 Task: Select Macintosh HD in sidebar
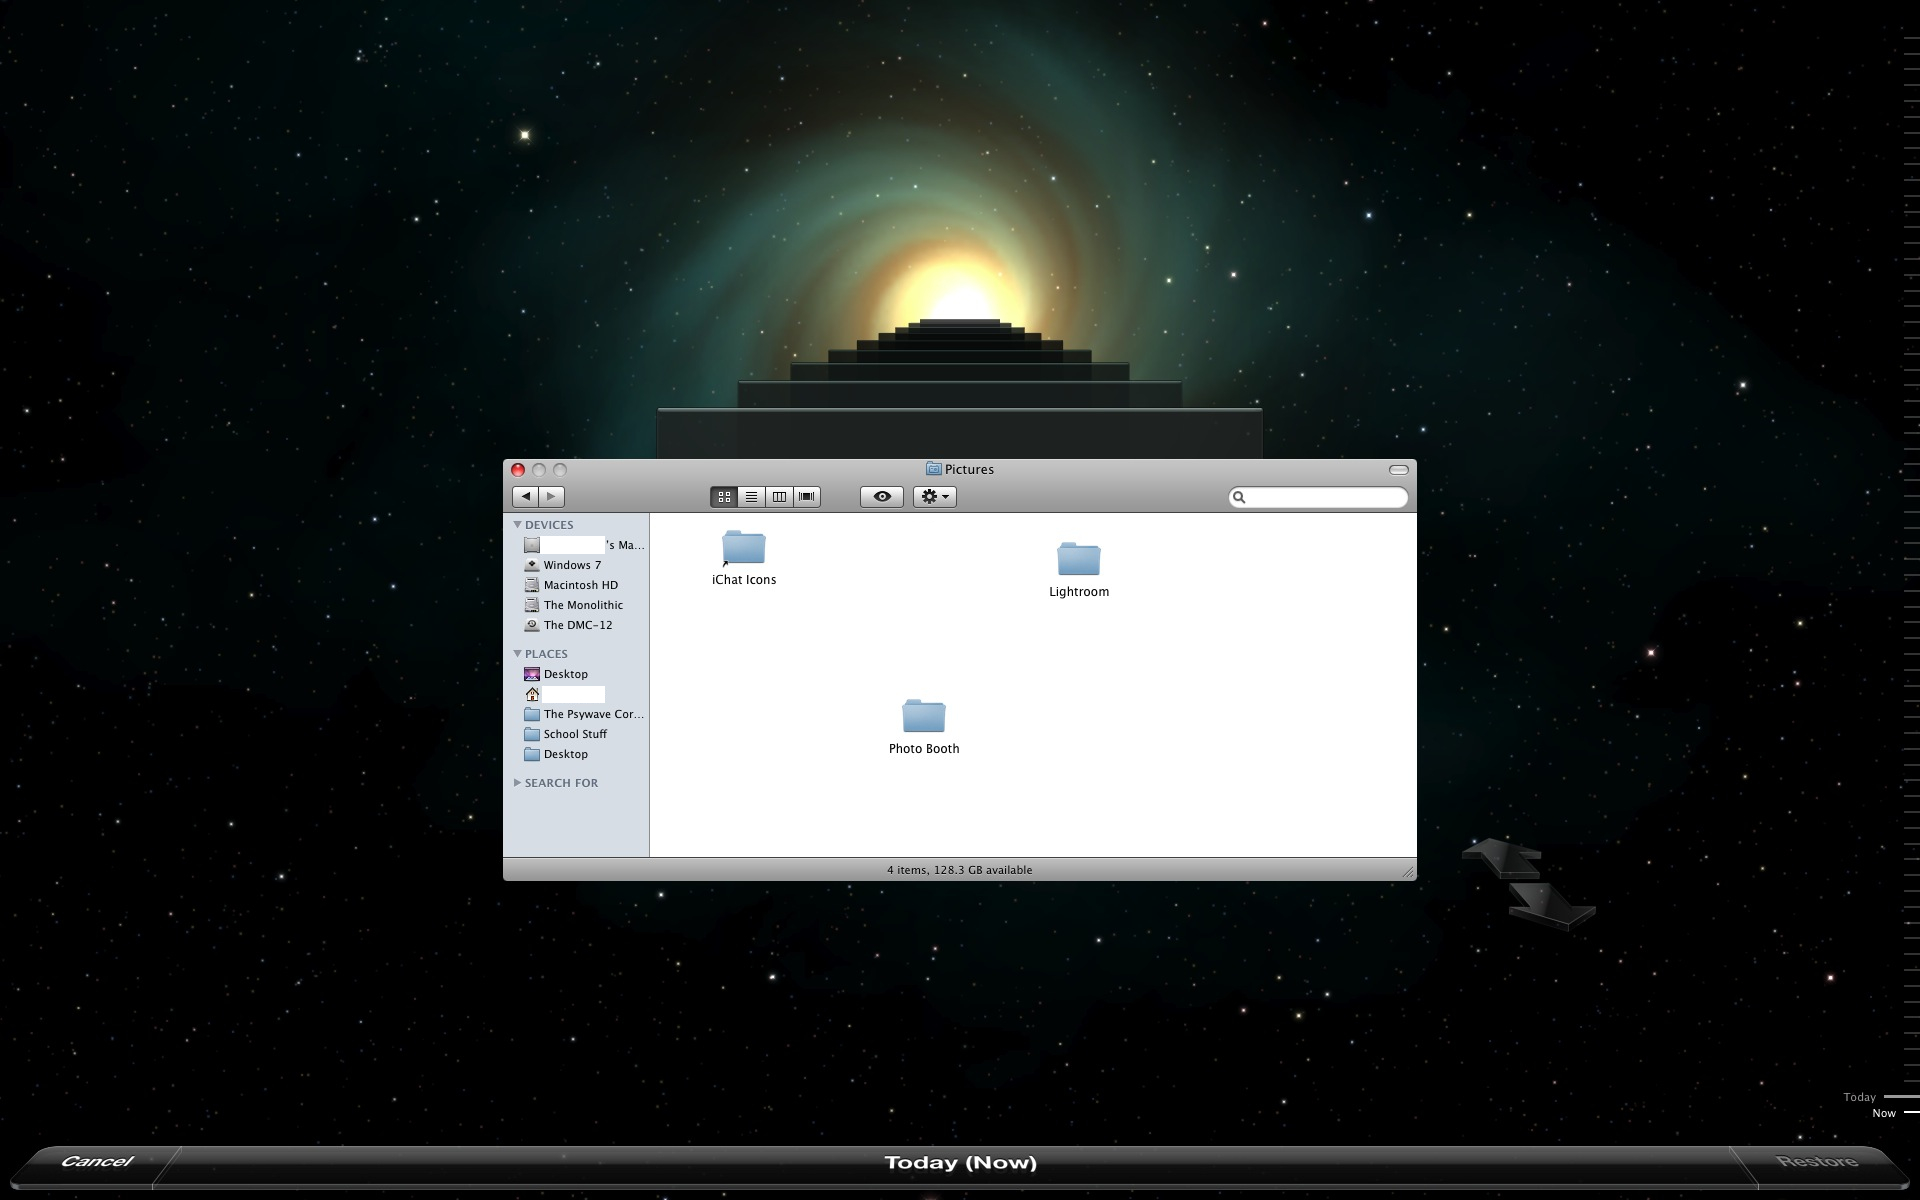[580, 585]
